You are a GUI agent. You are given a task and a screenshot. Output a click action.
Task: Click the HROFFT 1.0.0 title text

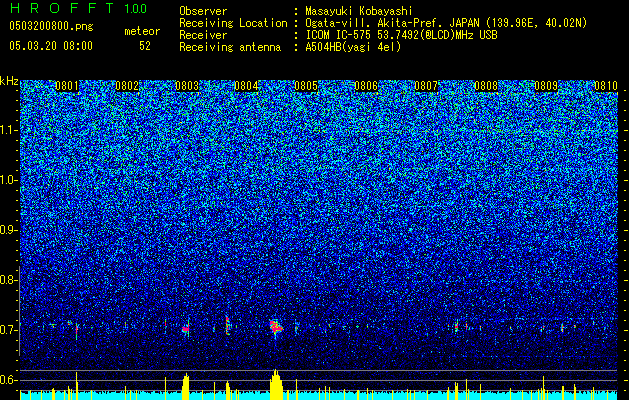tap(79, 8)
